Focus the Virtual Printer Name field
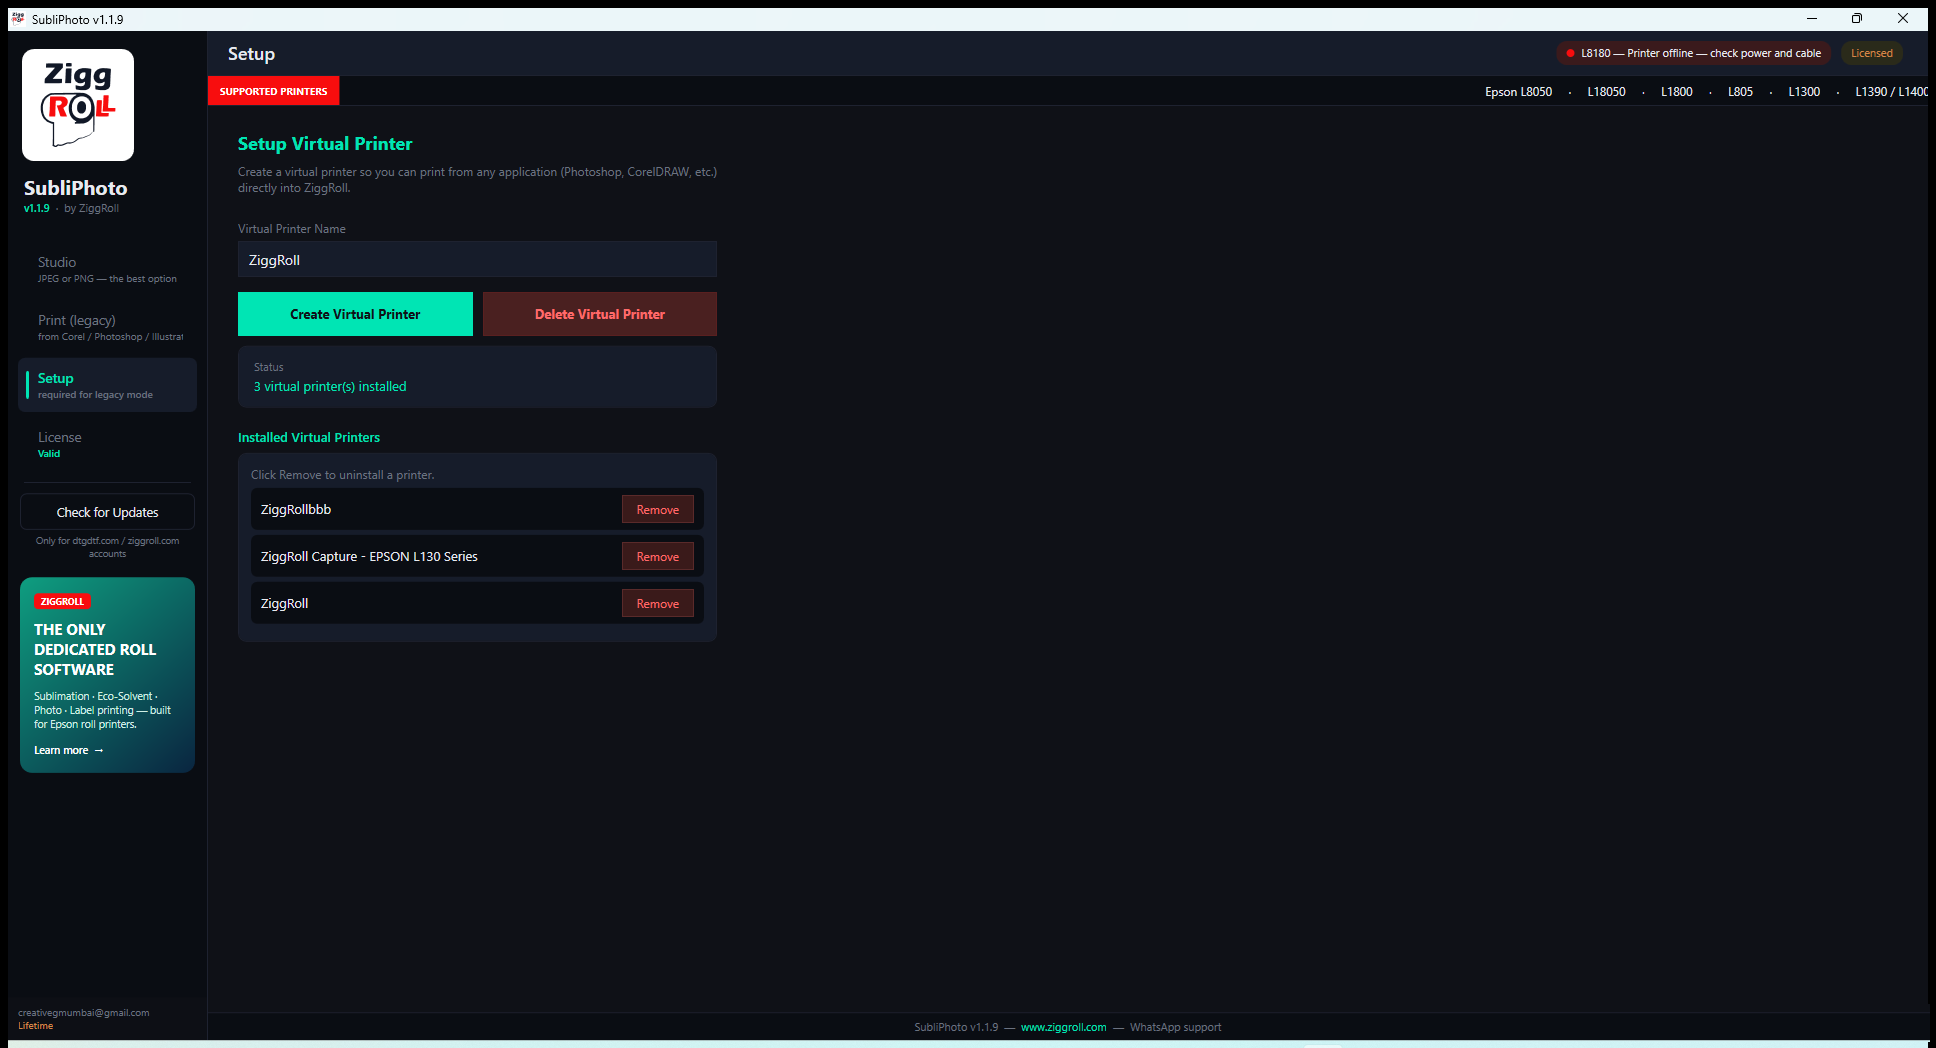The width and height of the screenshot is (1936, 1048). [477, 260]
